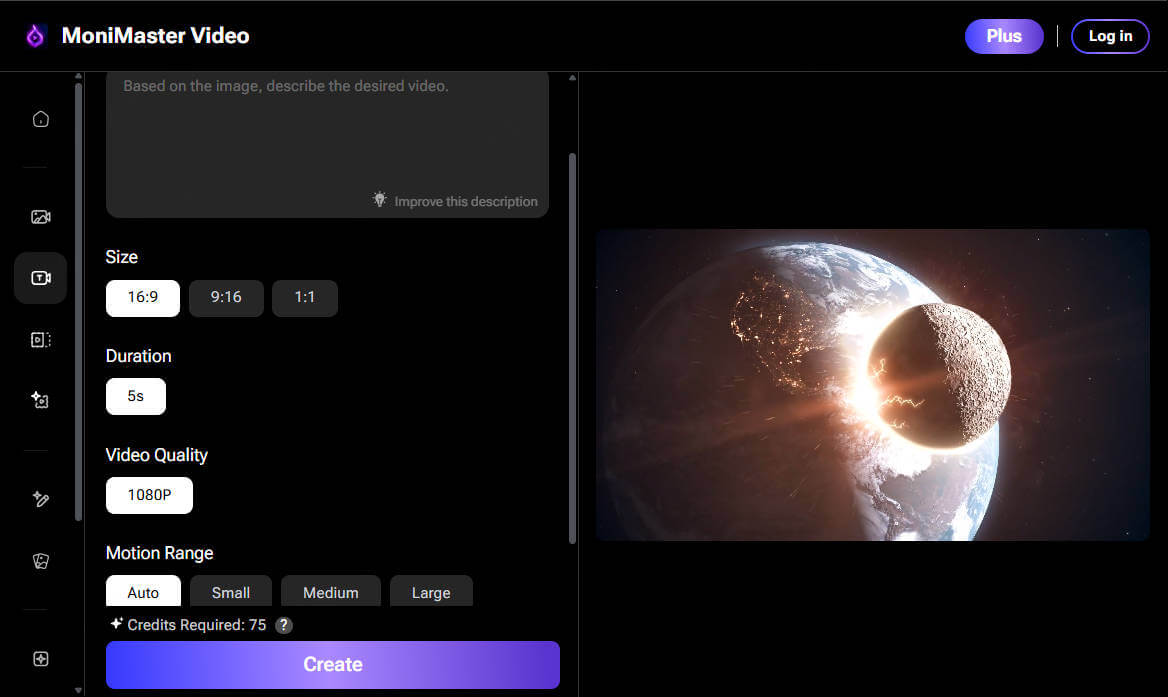
Task: Set Motion Range to Medium
Action: pos(331,592)
